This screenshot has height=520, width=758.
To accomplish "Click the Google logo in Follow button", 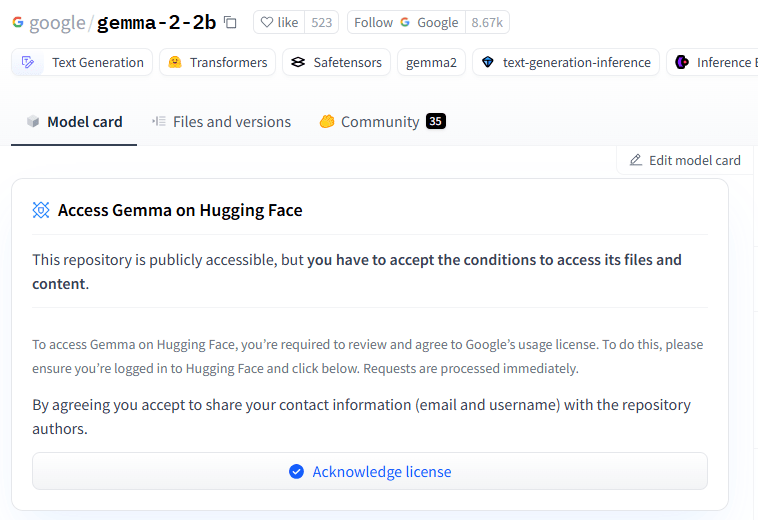I will [x=405, y=22].
